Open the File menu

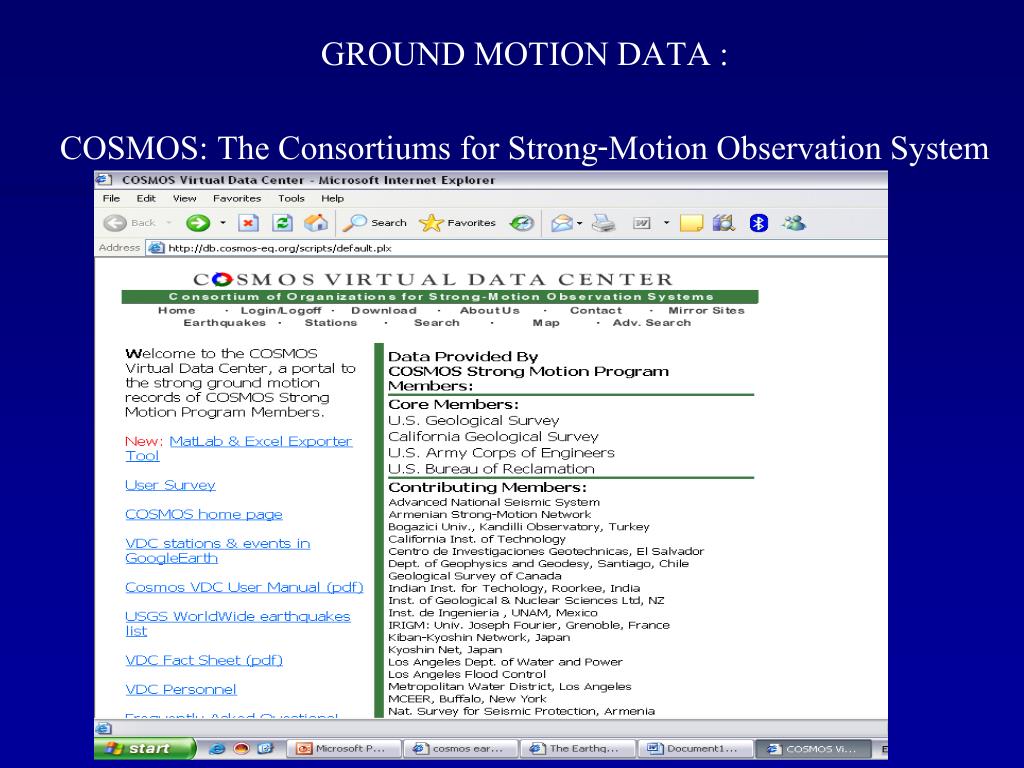click(111, 199)
